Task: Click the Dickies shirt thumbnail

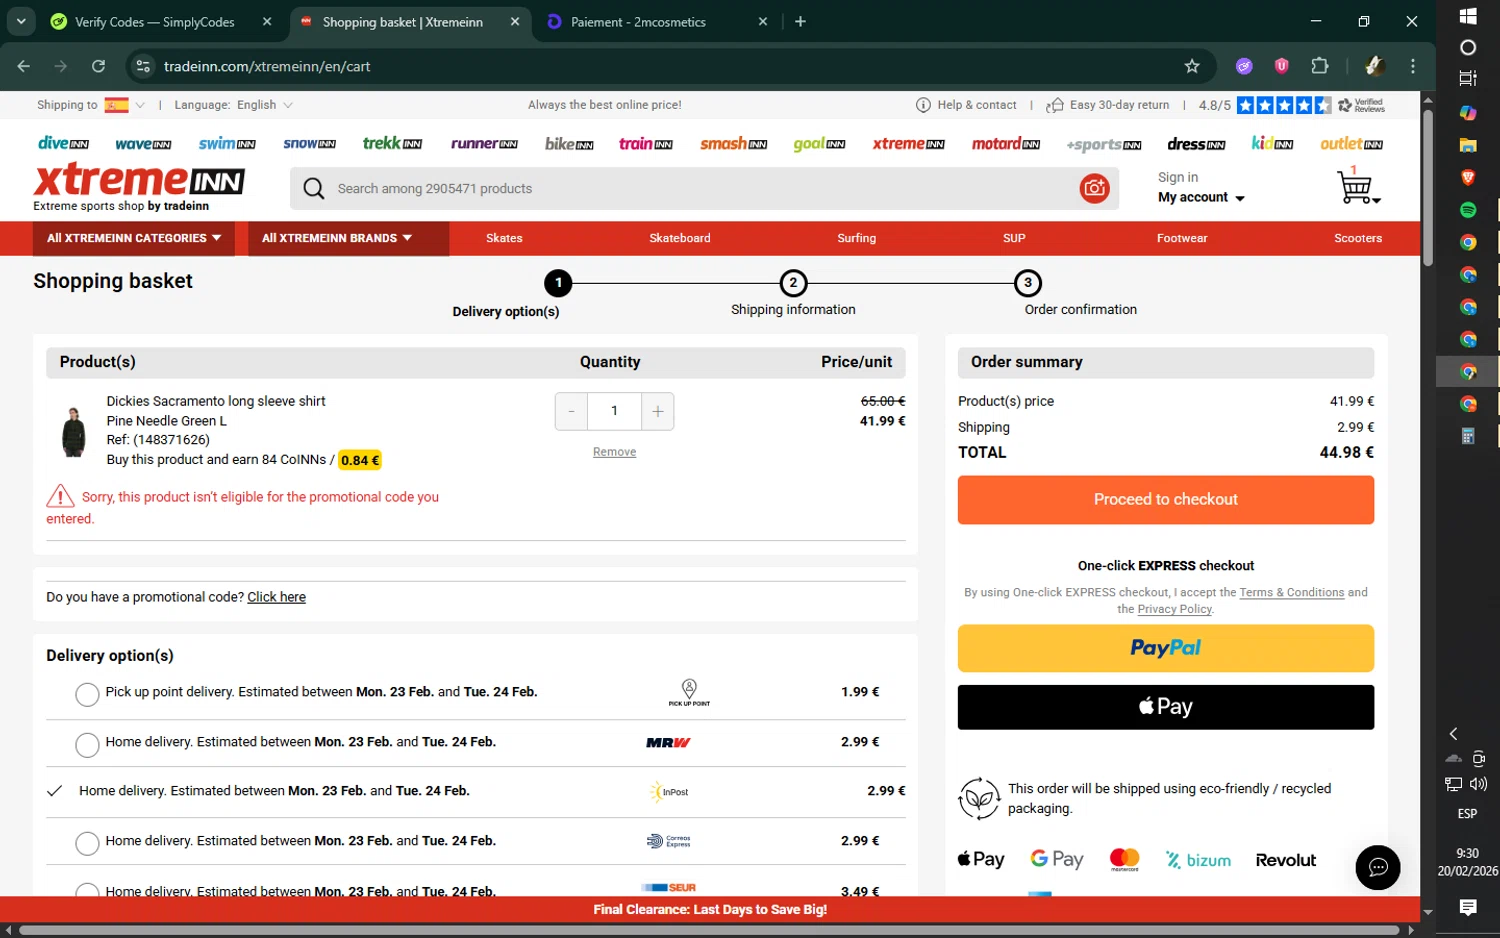Action: coord(73,432)
